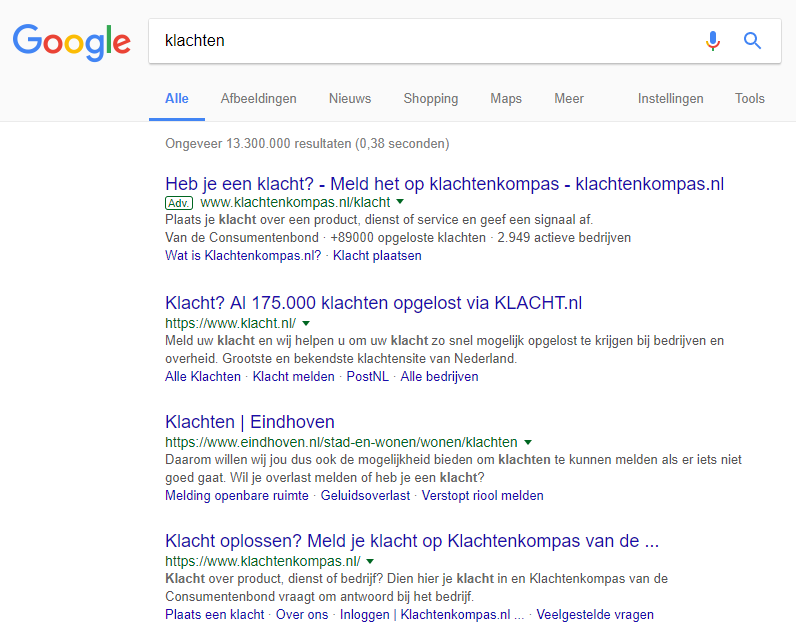Open 'Heb je een klacht?' ad result
The image size is (796, 638).
[444, 184]
